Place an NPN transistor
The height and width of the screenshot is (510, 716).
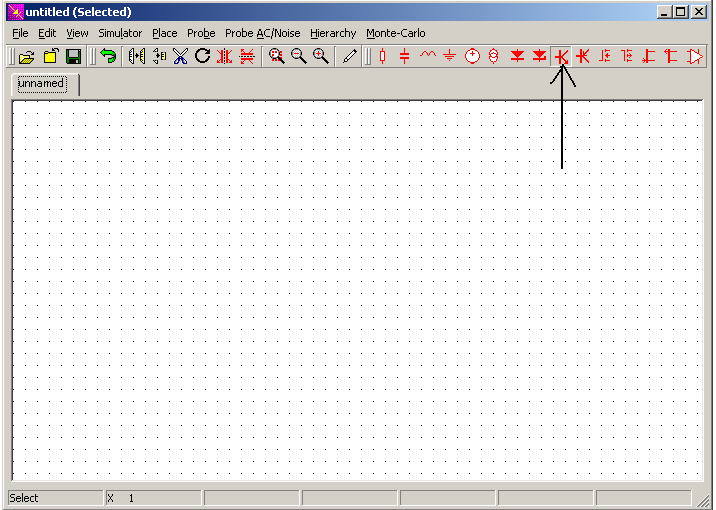[x=561, y=57]
